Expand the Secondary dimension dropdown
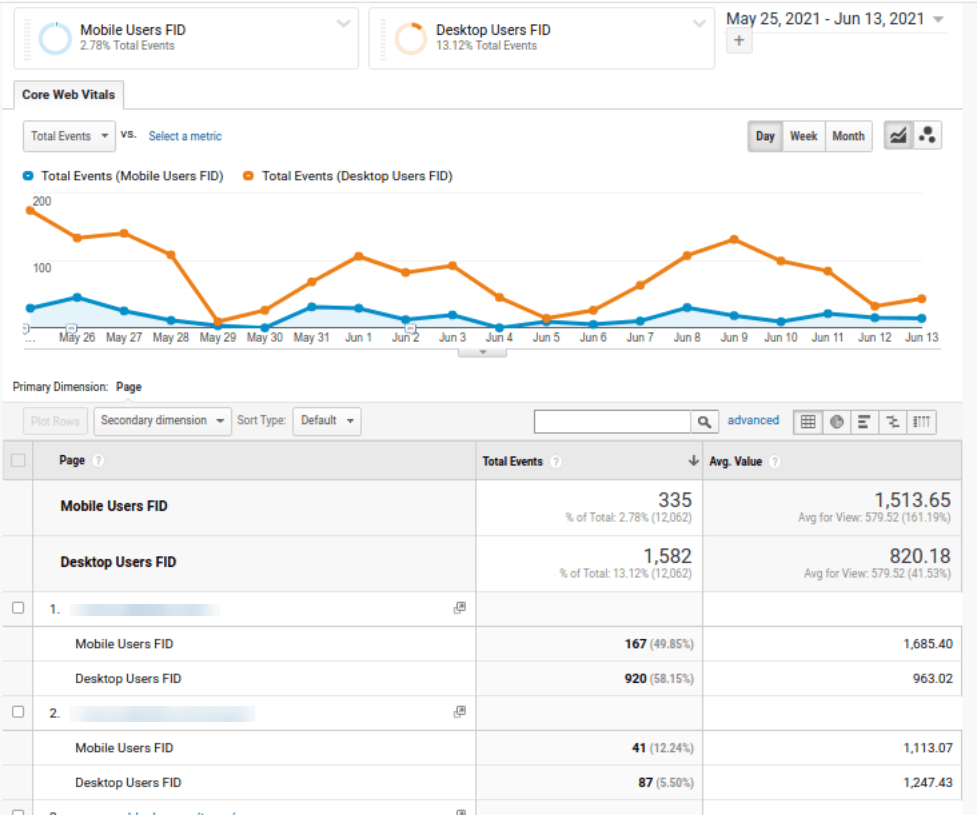The height and width of the screenshot is (815, 977). click(x=162, y=421)
